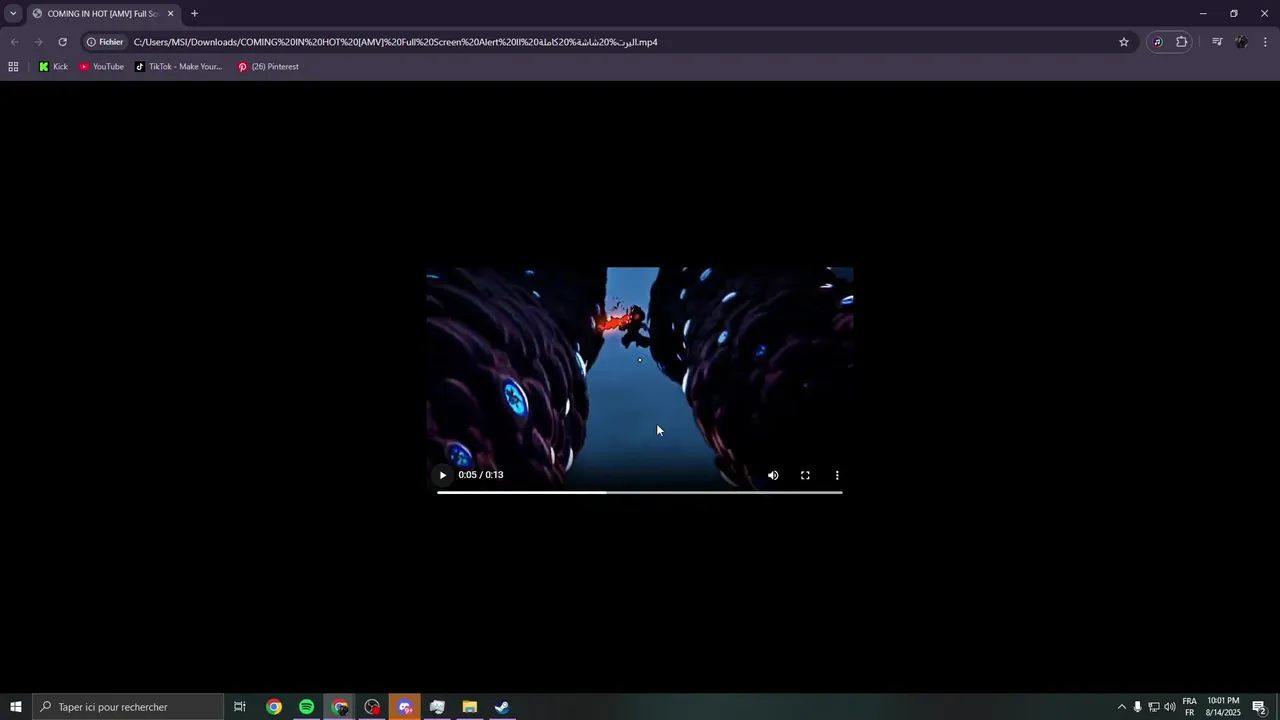The image size is (1280, 720).
Task: Open Discord from the taskbar
Action: pos(405,707)
